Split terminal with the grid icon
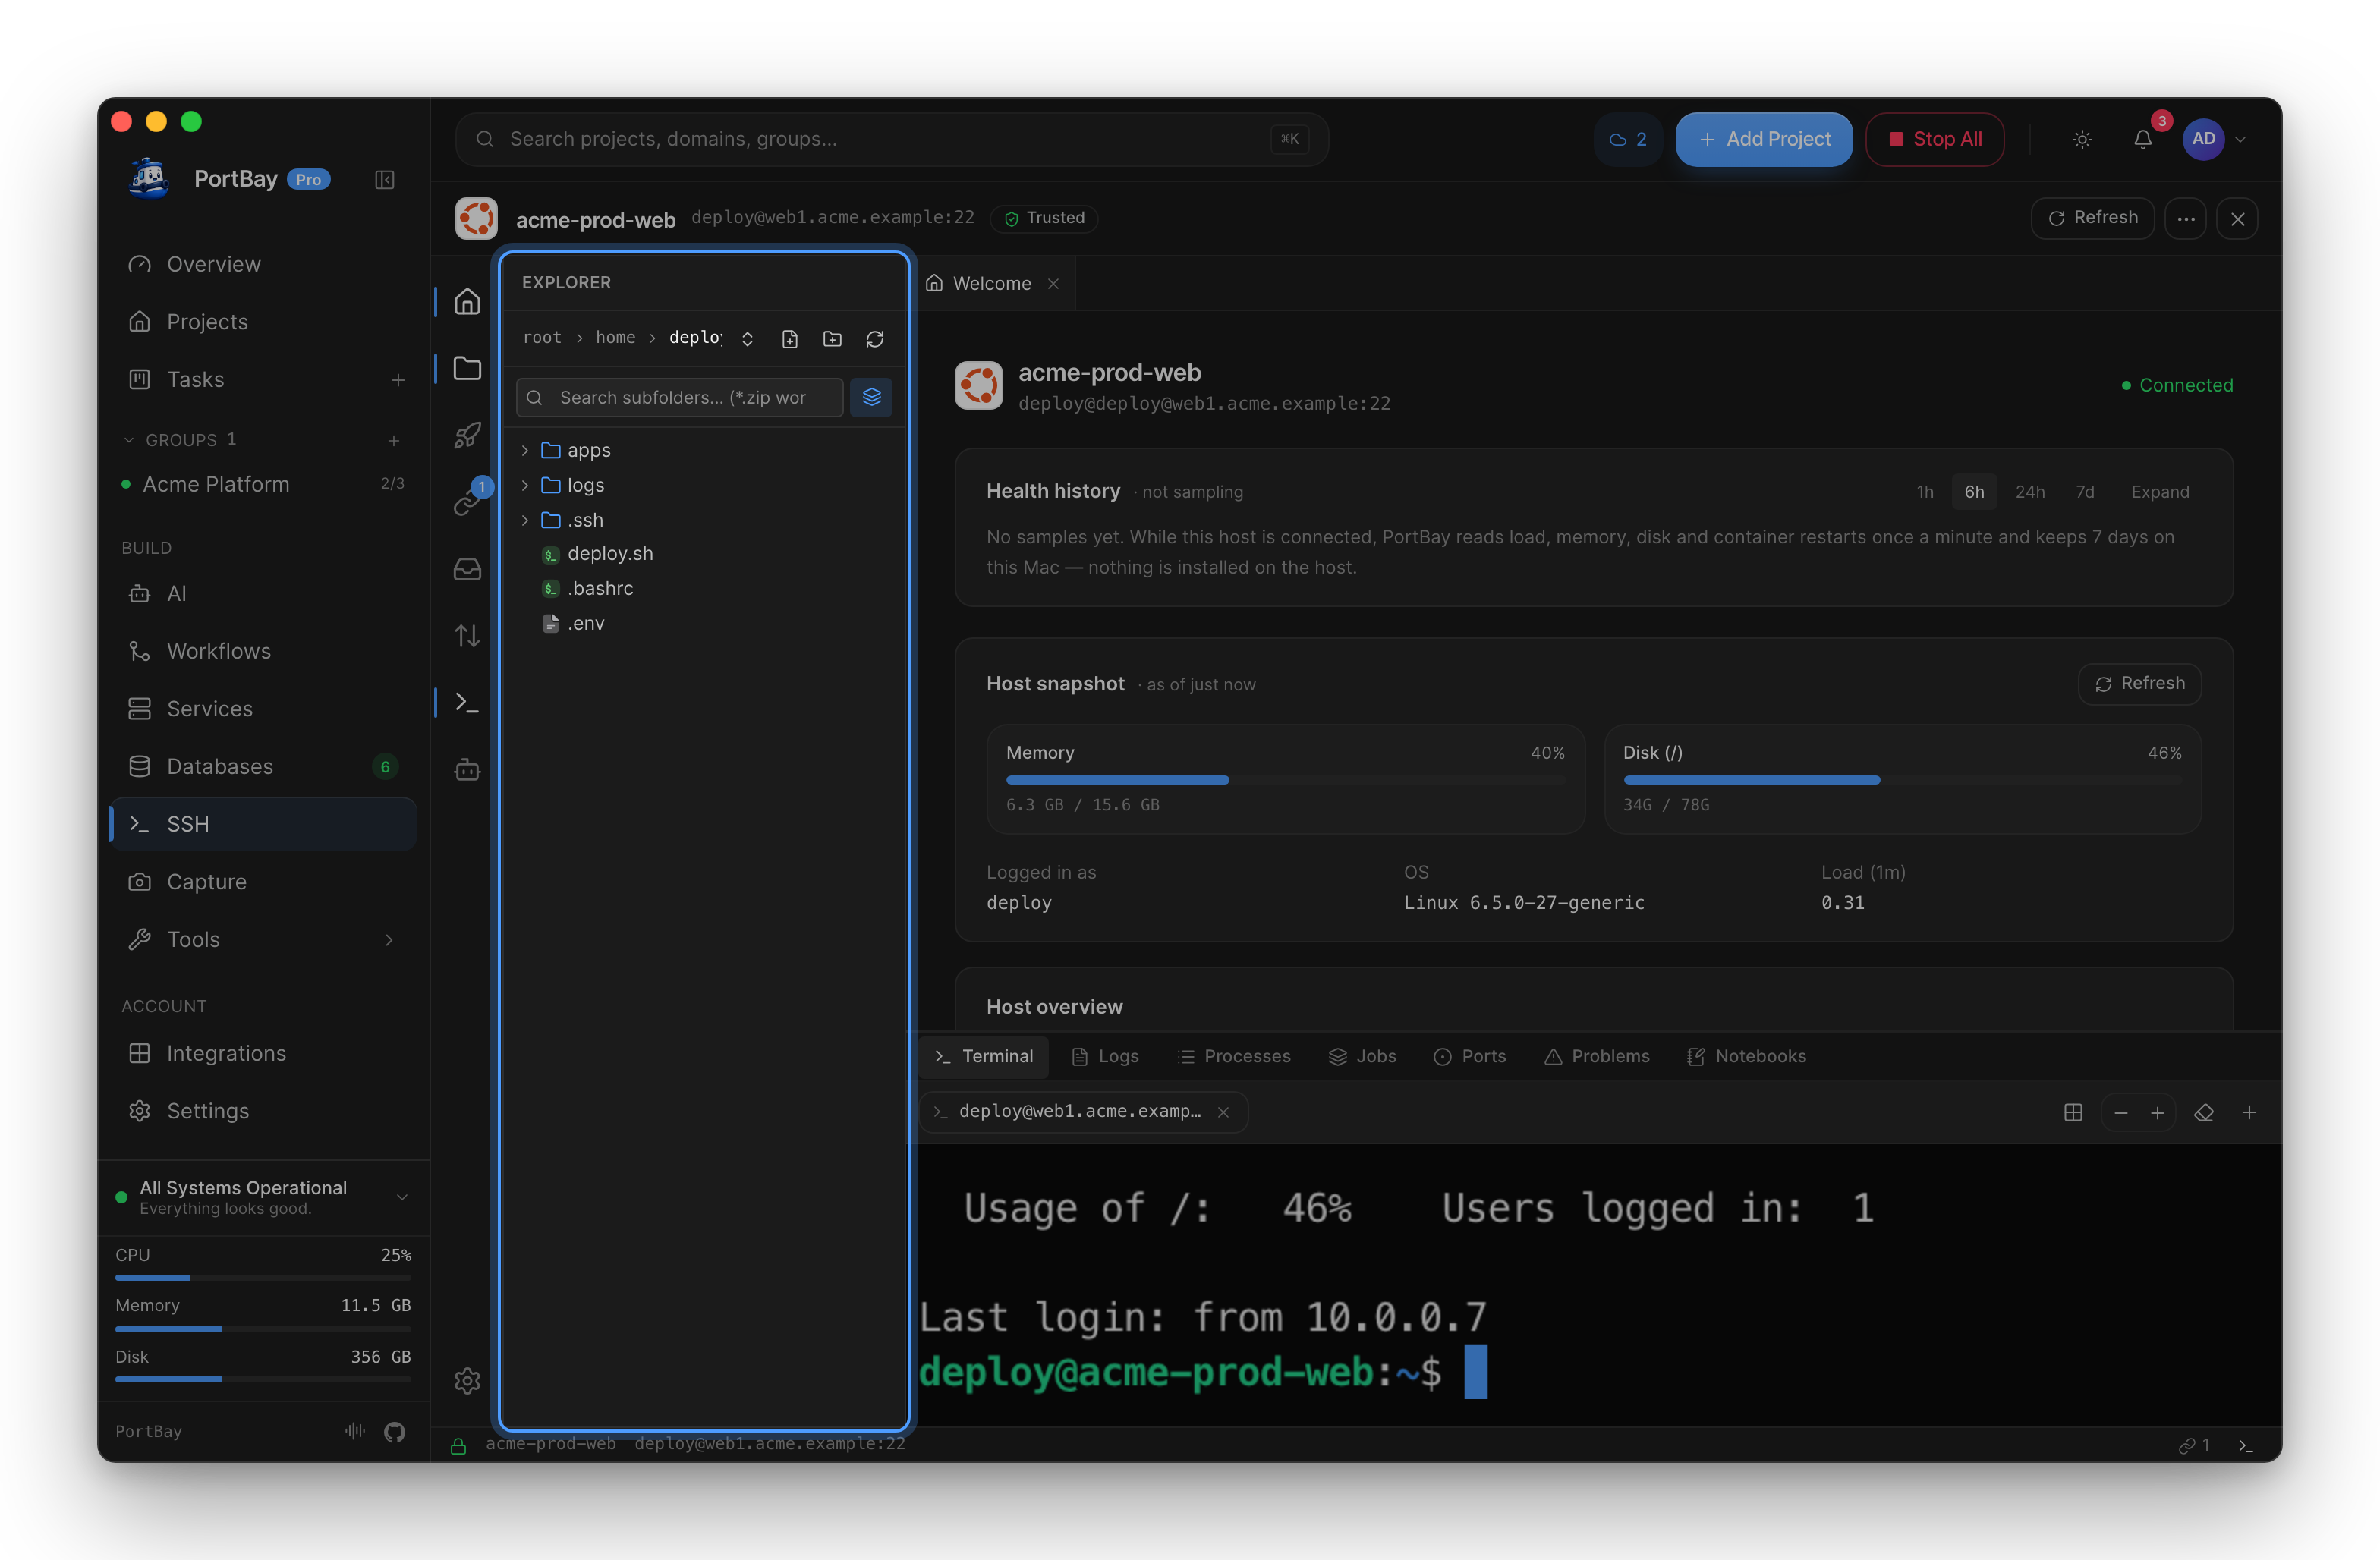Screen dimensions: 2380x1560 coord(2073,1113)
